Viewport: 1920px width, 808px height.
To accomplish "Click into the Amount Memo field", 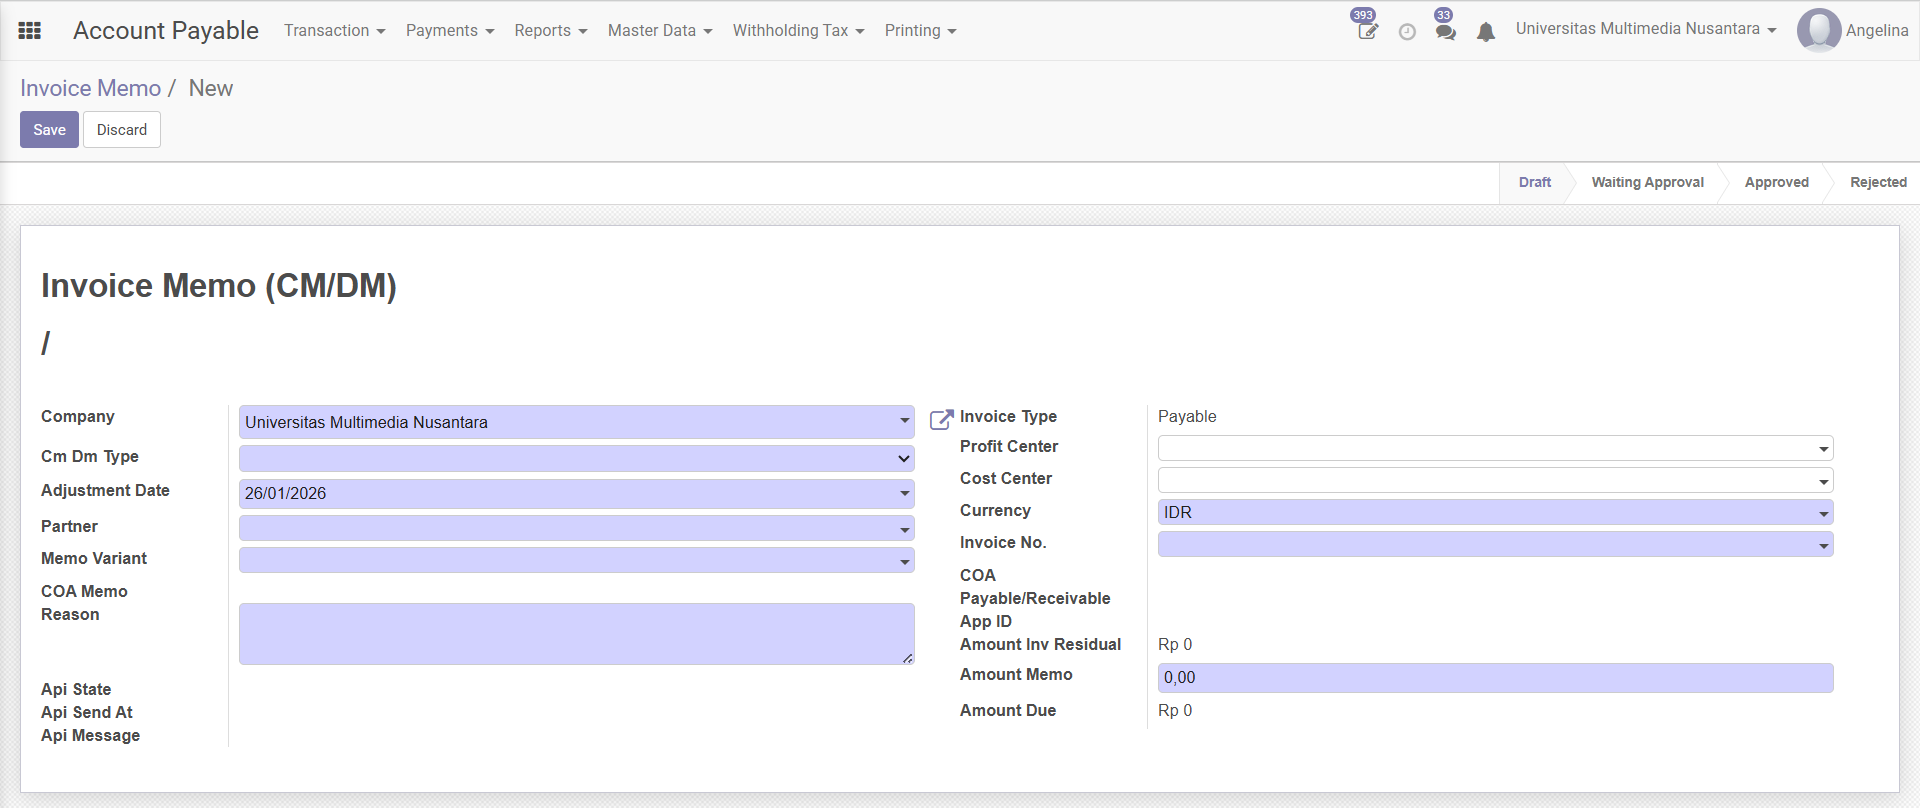I will pos(1494,677).
